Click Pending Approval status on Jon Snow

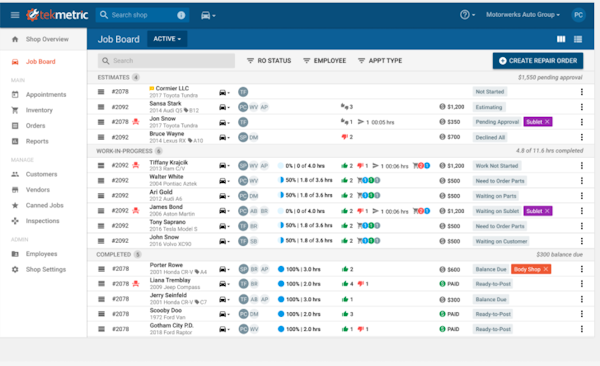[x=497, y=122]
